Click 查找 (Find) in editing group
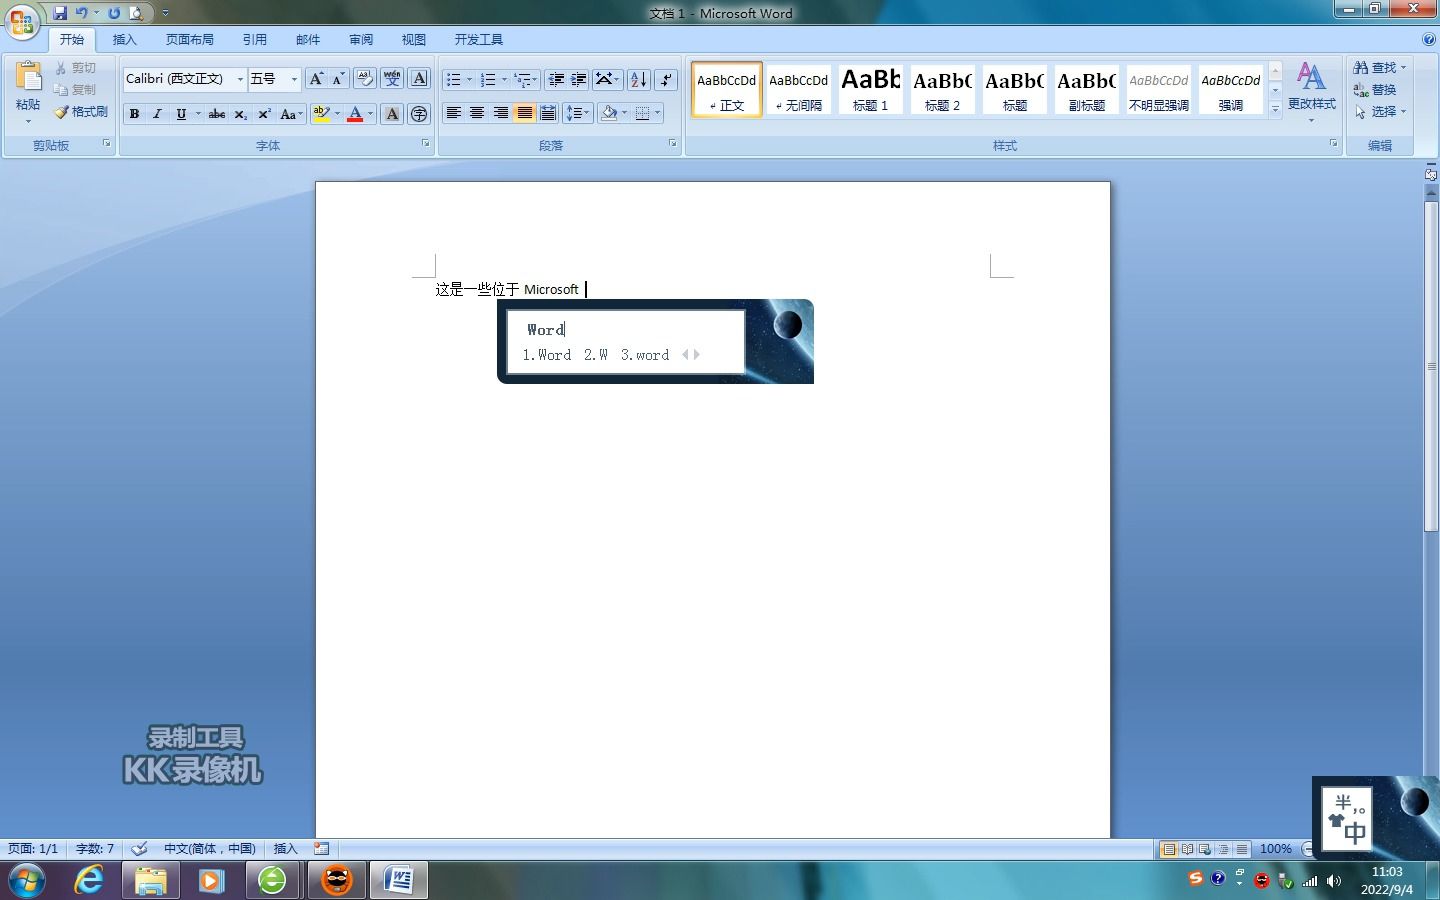1440x900 pixels. pos(1380,67)
